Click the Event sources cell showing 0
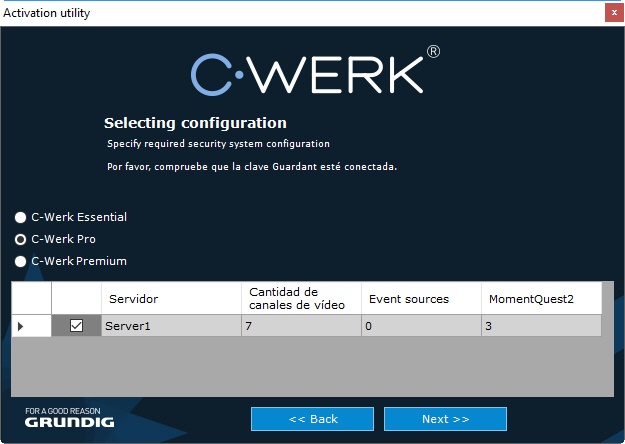 [421, 326]
